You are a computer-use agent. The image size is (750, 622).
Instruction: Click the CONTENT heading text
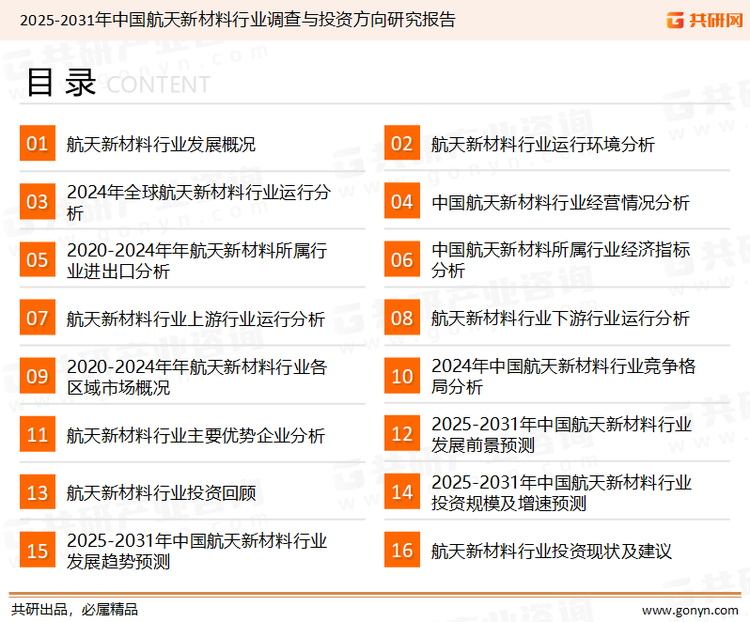[x=158, y=85]
